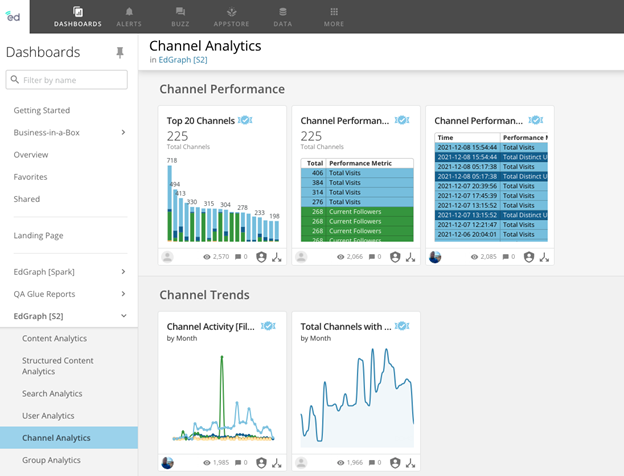Go to Getting Started page
Viewport: 624px width, 476px height.
[41, 110]
